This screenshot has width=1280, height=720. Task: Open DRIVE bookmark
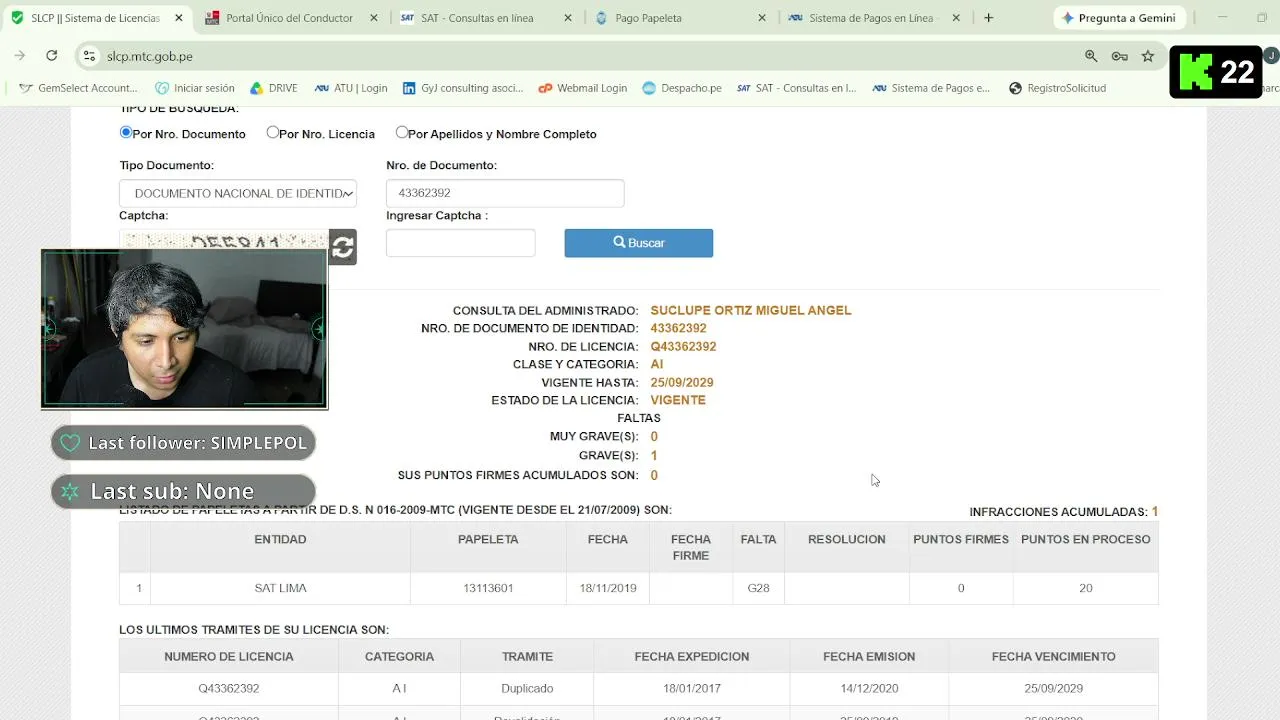click(274, 88)
